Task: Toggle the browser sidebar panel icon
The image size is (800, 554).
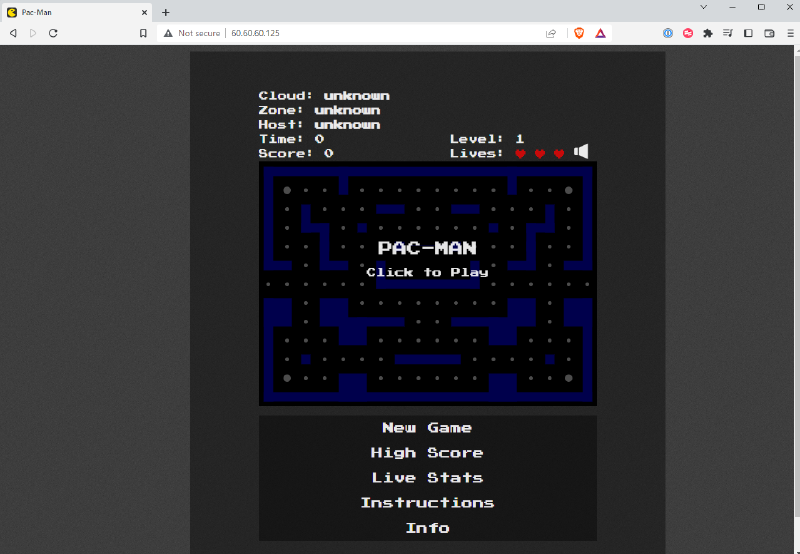Action: coord(748,33)
